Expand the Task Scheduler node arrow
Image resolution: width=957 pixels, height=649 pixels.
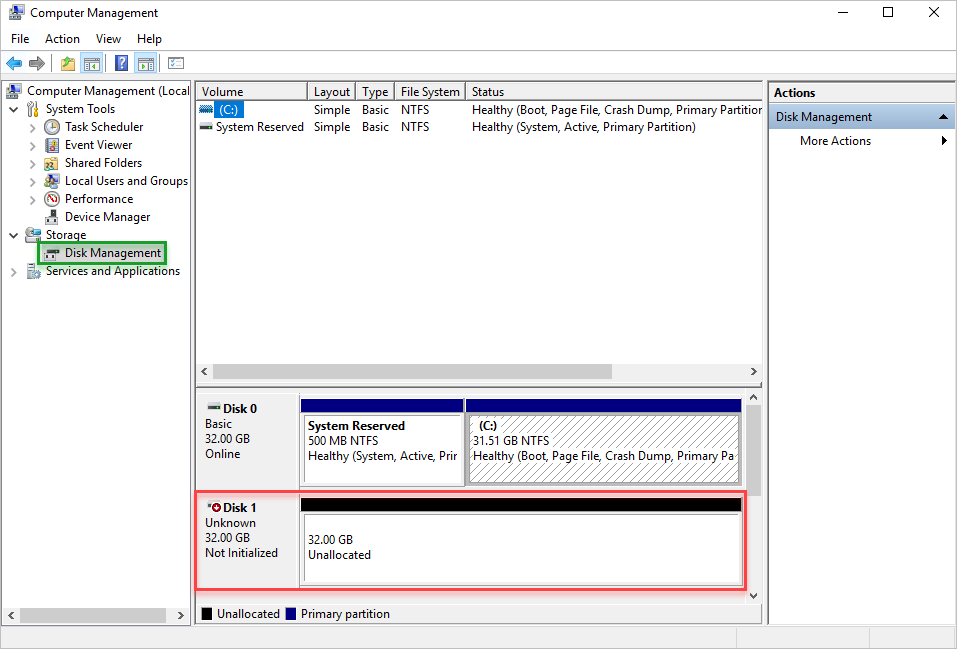(33, 127)
